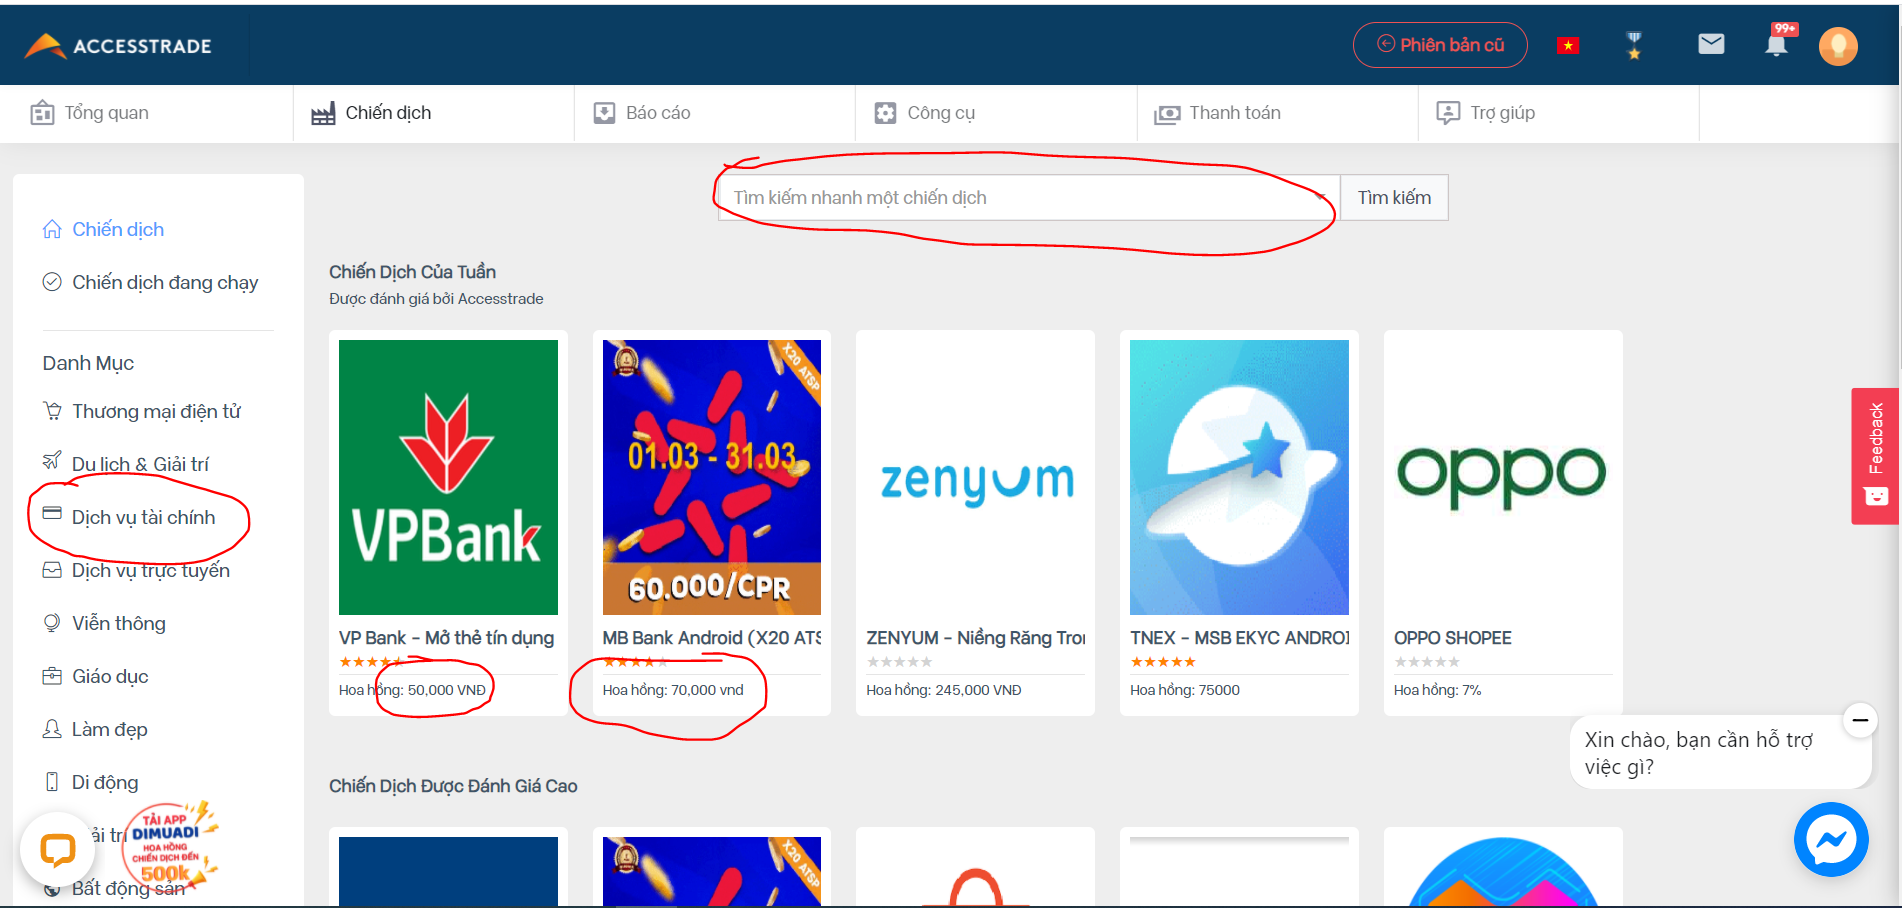Open the VPBank campaign thumbnail

[448, 477]
